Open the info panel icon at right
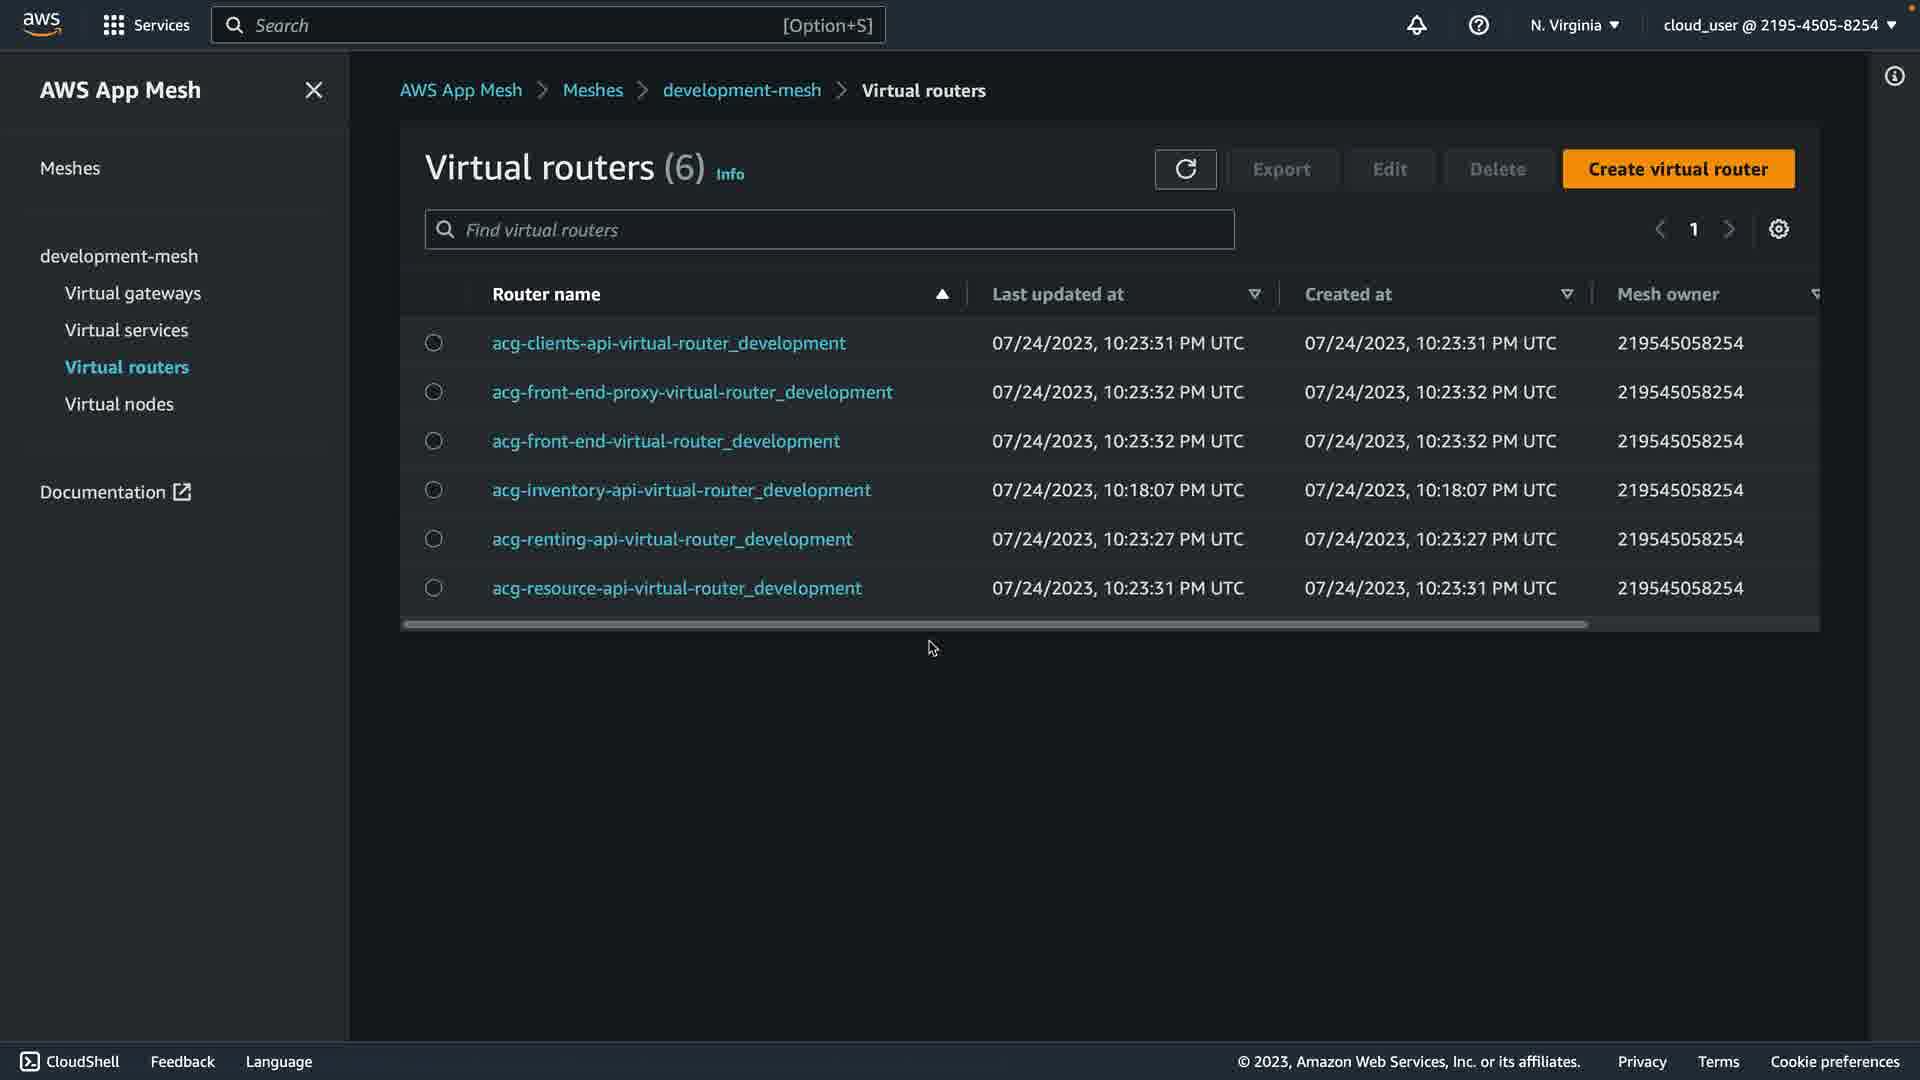The height and width of the screenshot is (1080, 1920). click(x=1894, y=76)
